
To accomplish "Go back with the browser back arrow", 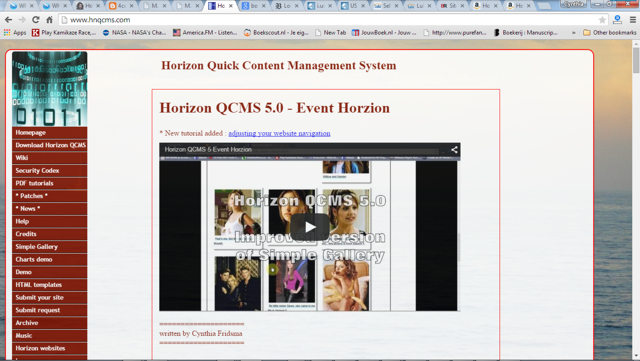I will [x=8, y=20].
